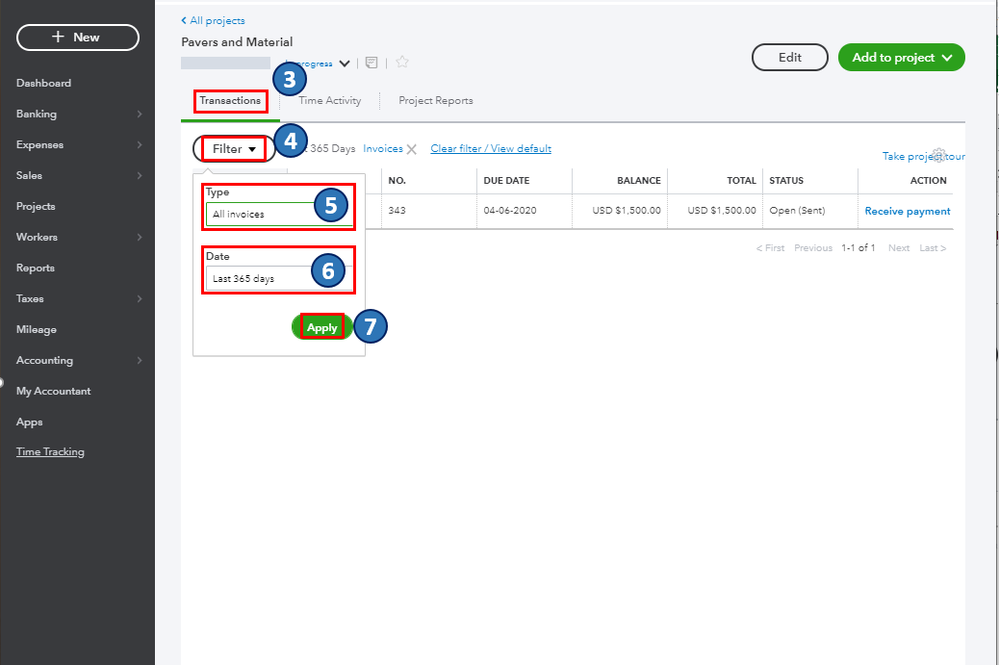Open the Accounting menu item

[x=45, y=361]
